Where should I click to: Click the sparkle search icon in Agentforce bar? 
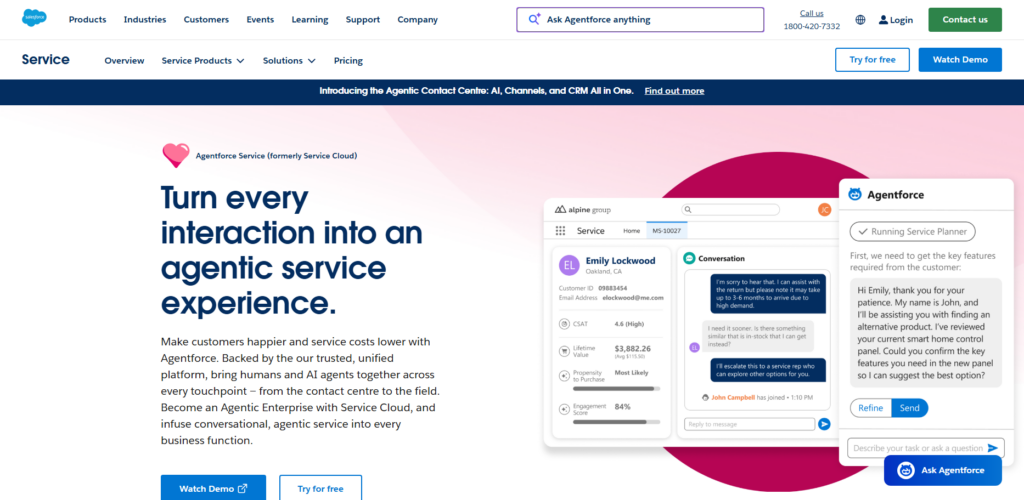click(x=534, y=19)
